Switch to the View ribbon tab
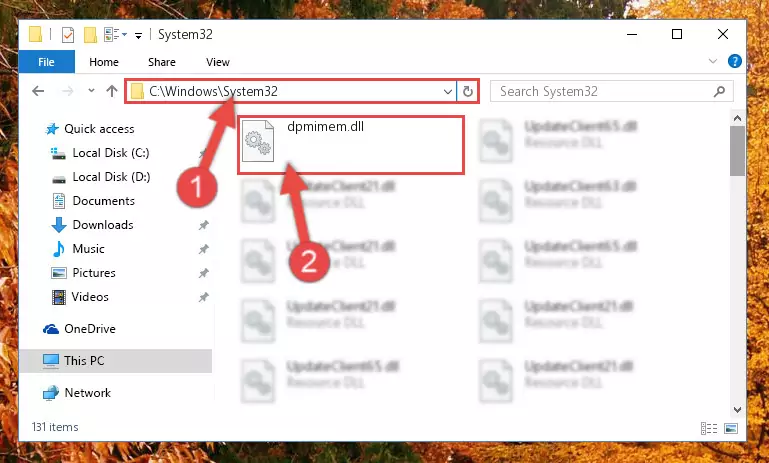The width and height of the screenshot is (769, 463). coord(218,62)
